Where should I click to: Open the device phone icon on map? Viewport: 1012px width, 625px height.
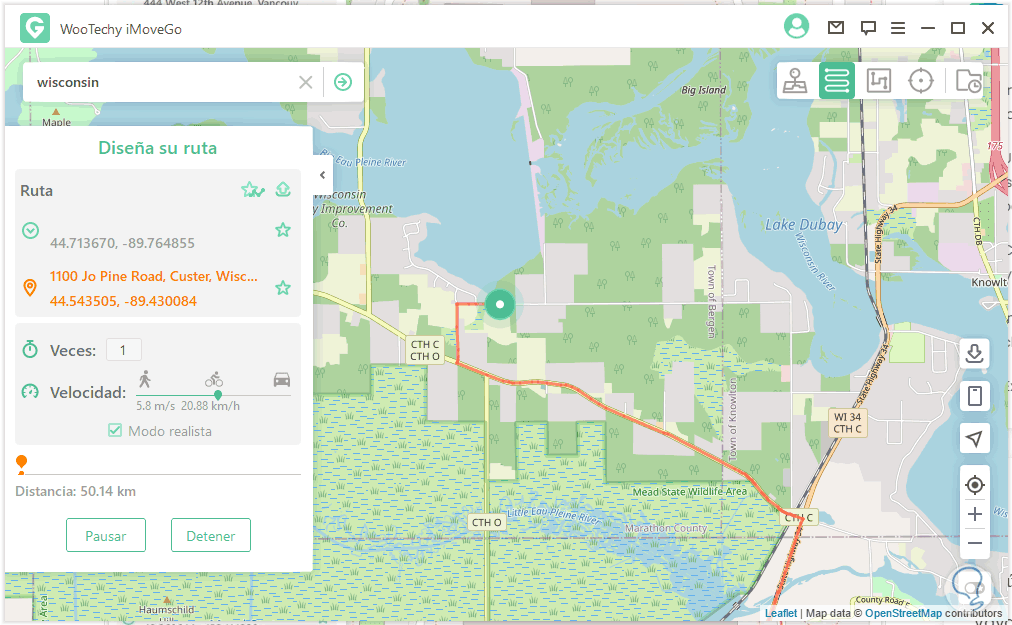point(975,396)
